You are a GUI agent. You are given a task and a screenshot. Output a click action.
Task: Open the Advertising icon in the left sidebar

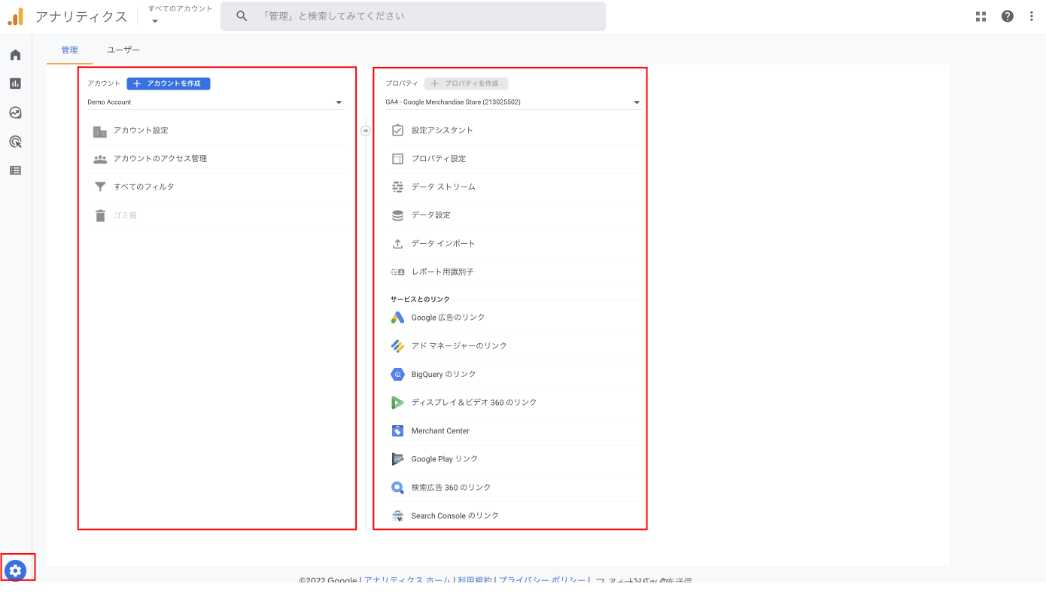(15, 141)
